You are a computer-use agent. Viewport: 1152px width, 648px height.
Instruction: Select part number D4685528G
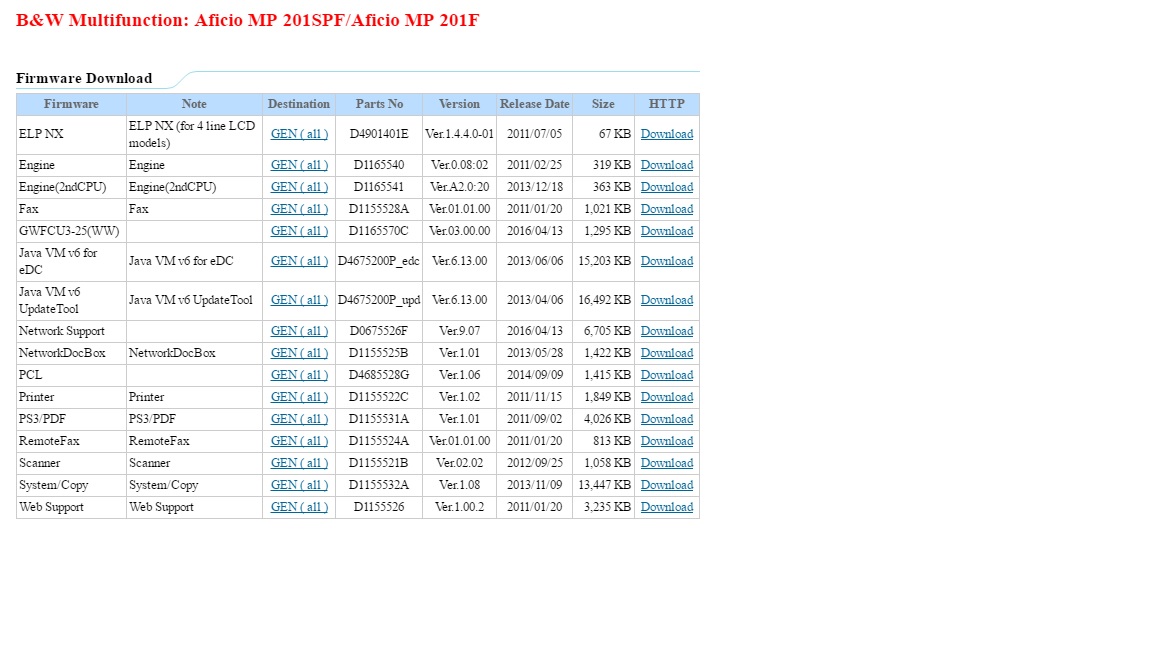(x=379, y=375)
